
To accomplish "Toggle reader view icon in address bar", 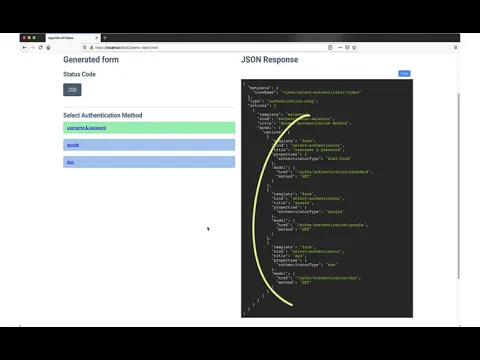I will click(x=330, y=47).
